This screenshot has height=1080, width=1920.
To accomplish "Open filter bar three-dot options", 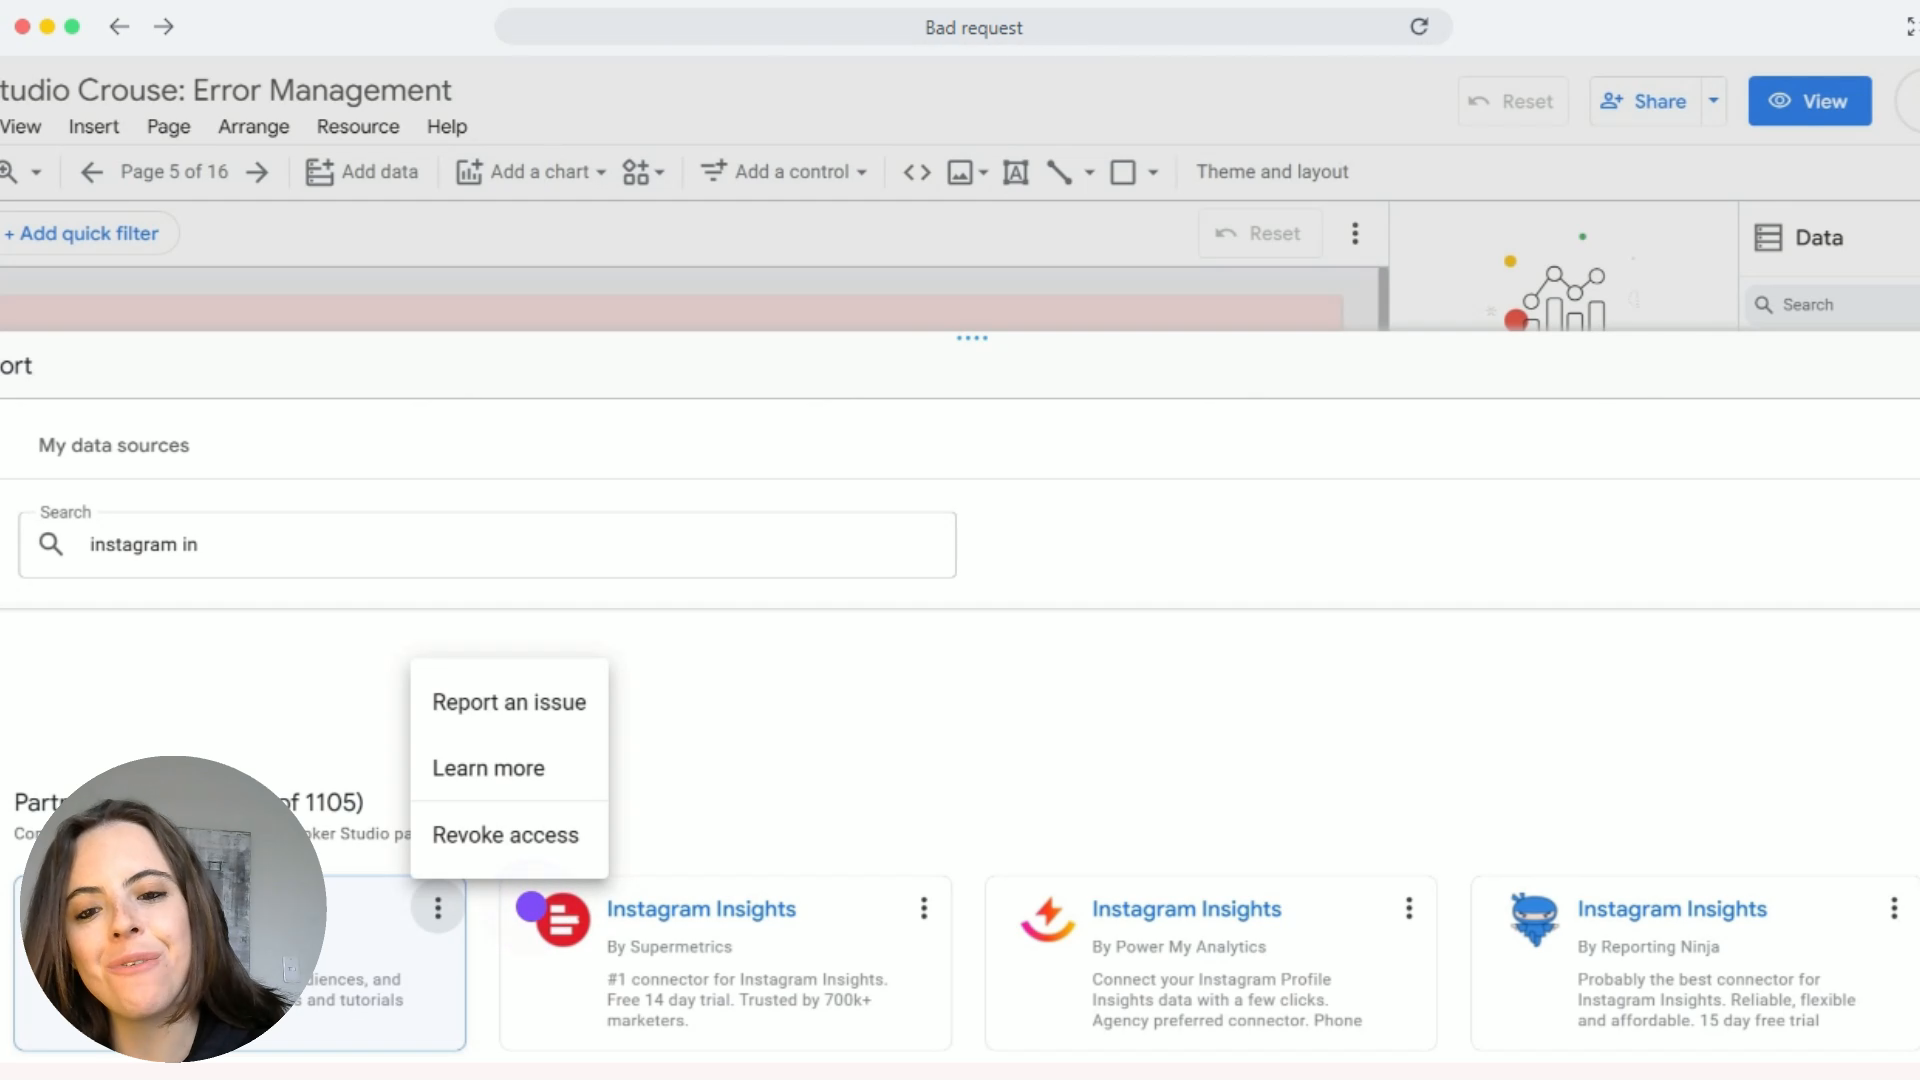I will point(1355,233).
